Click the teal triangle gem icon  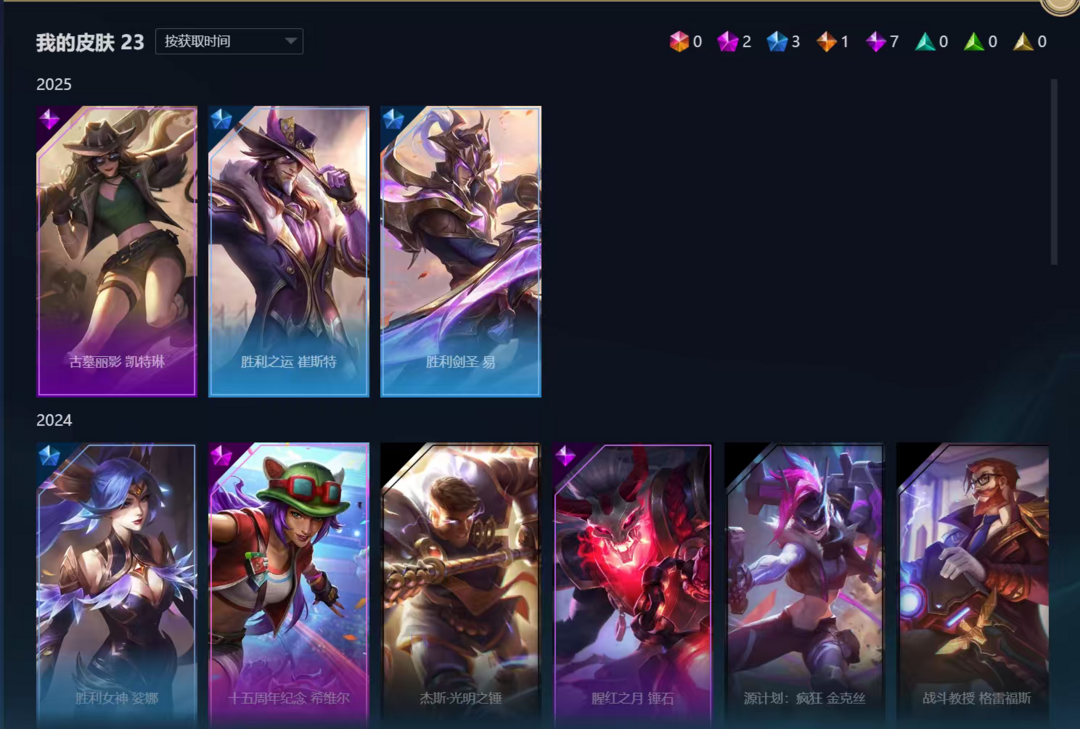pyautogui.click(x=925, y=42)
